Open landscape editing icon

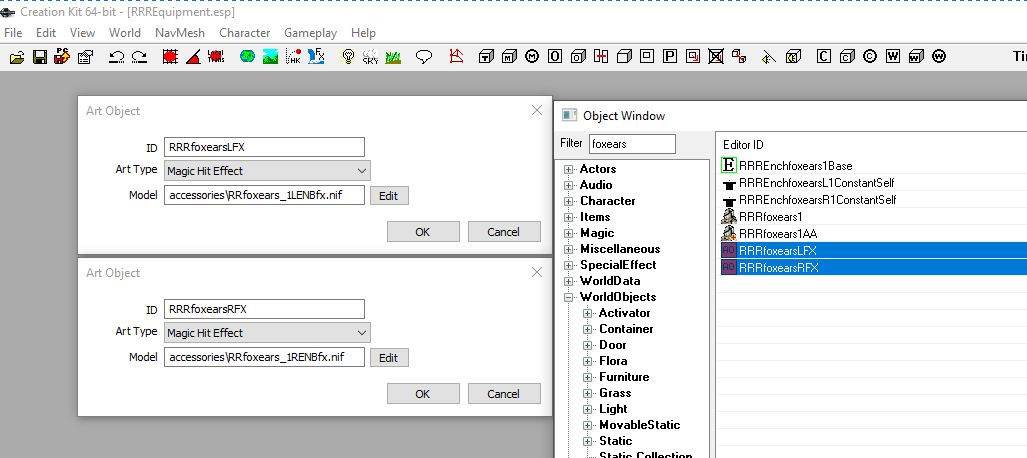pyautogui.click(x=270, y=57)
